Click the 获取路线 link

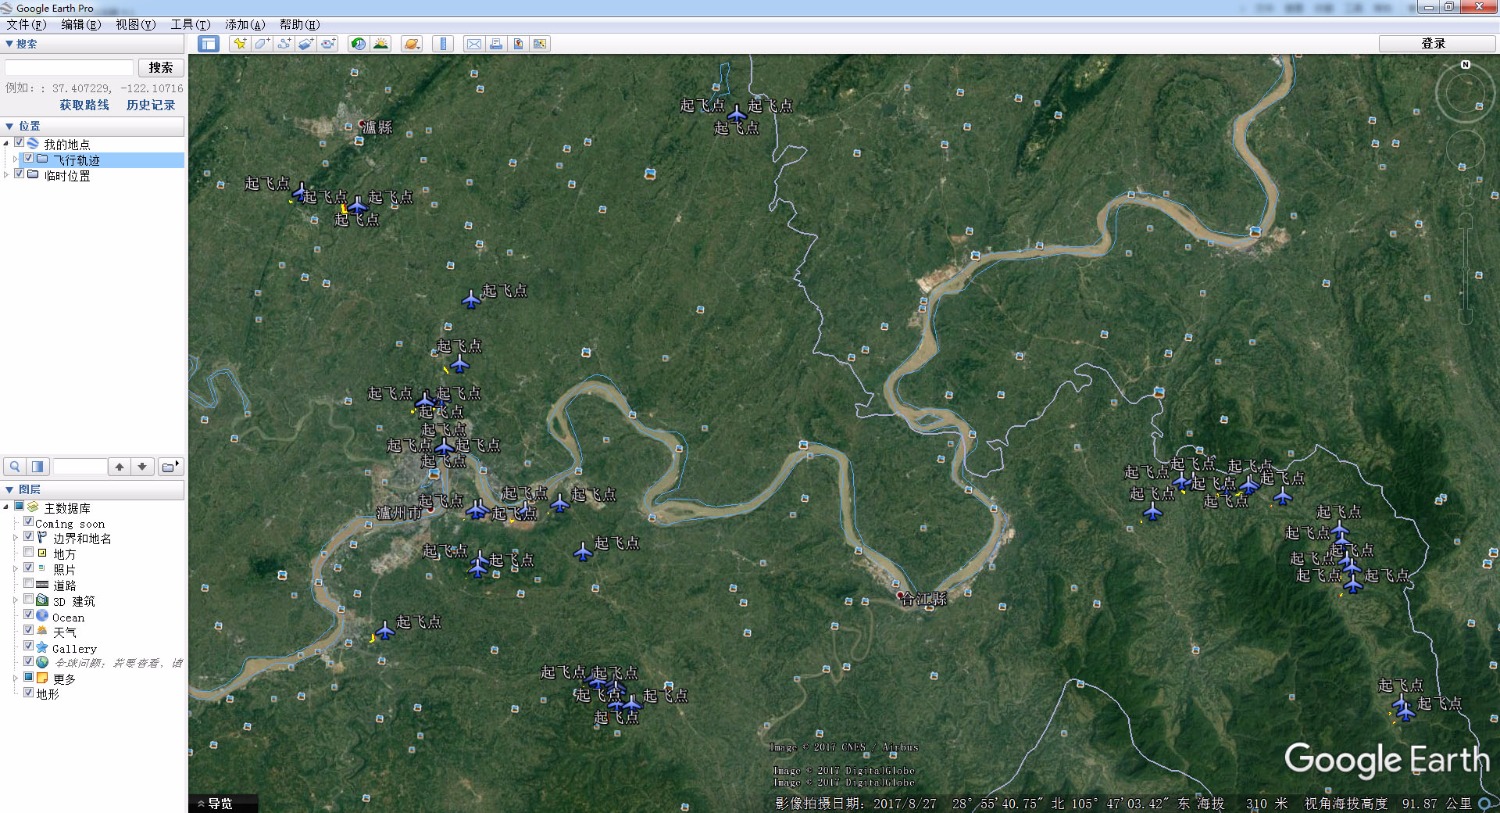(84, 105)
